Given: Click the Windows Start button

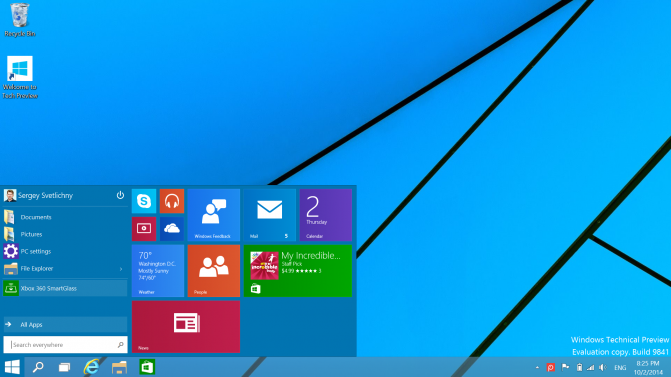Looking at the screenshot, I should pyautogui.click(x=12, y=367).
